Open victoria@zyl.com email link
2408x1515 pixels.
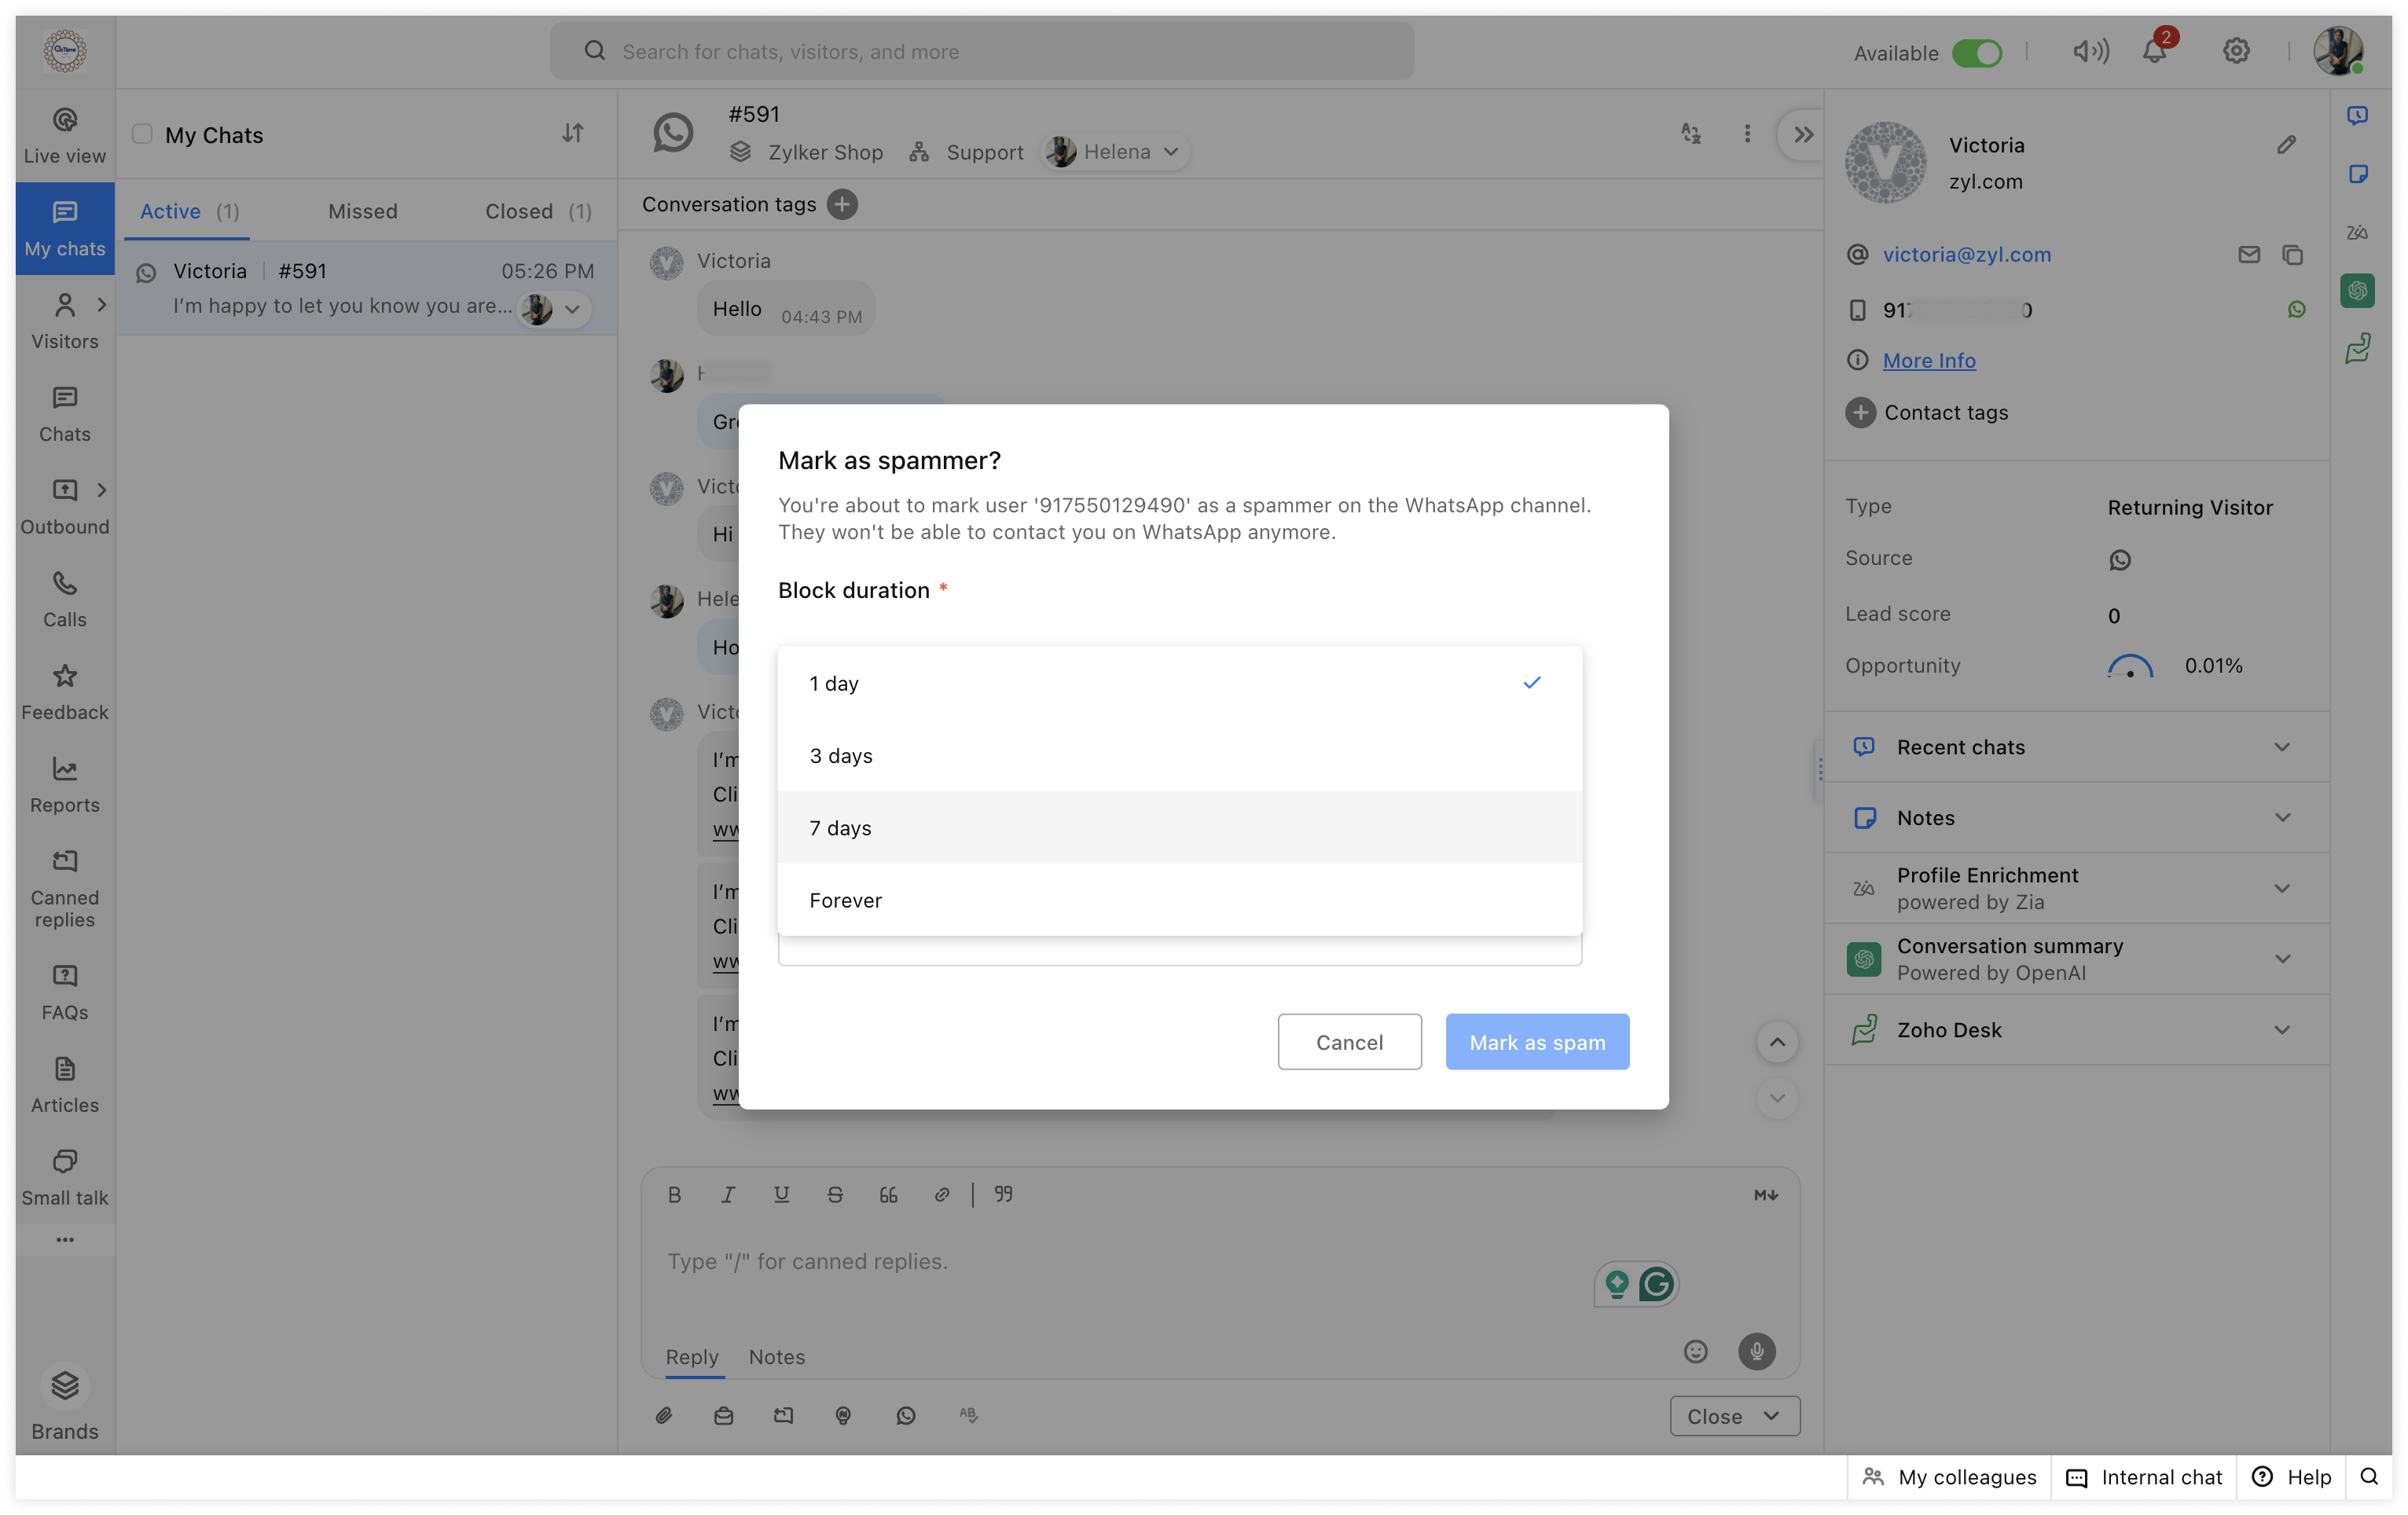click(1966, 254)
